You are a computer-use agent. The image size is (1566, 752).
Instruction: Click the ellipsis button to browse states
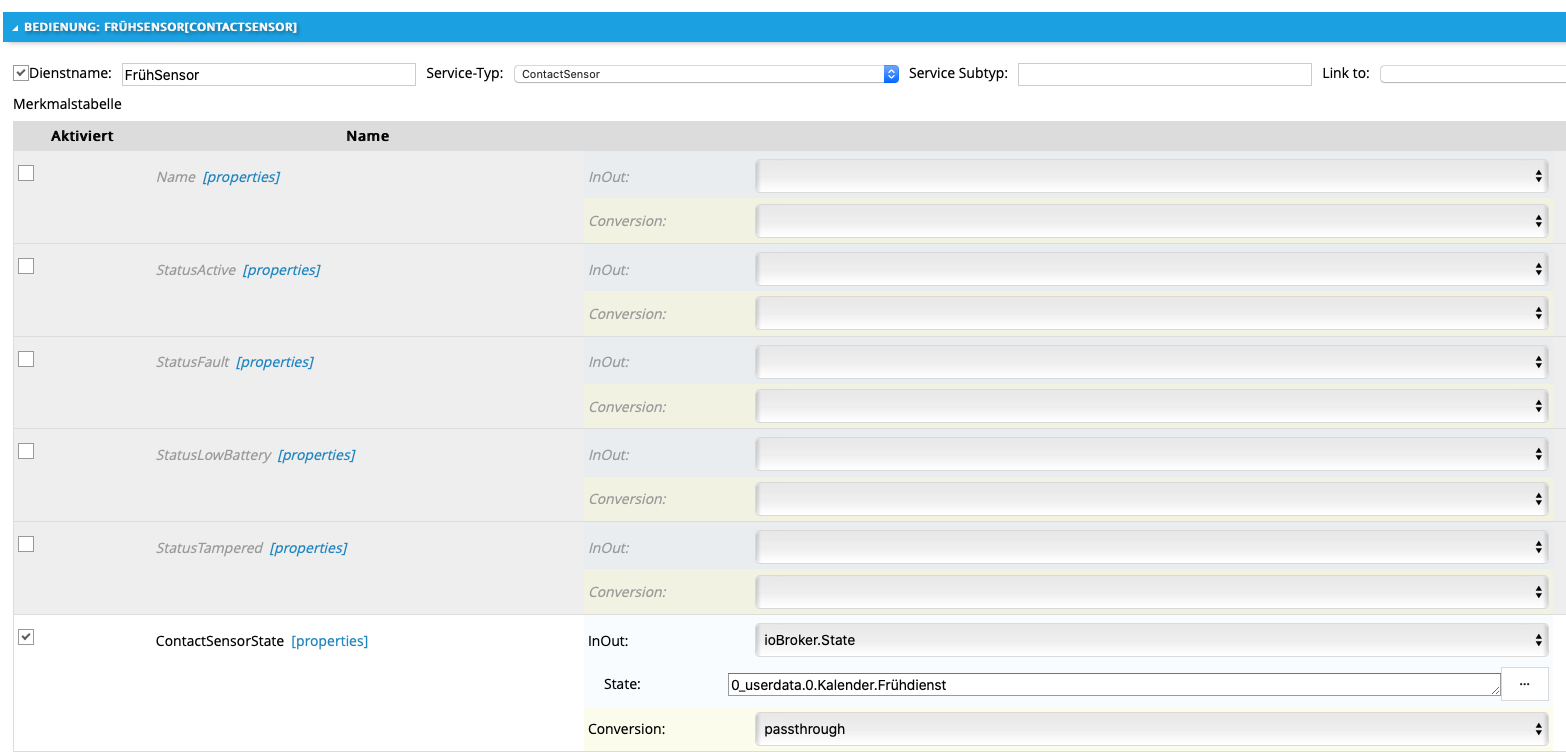tap(1525, 684)
